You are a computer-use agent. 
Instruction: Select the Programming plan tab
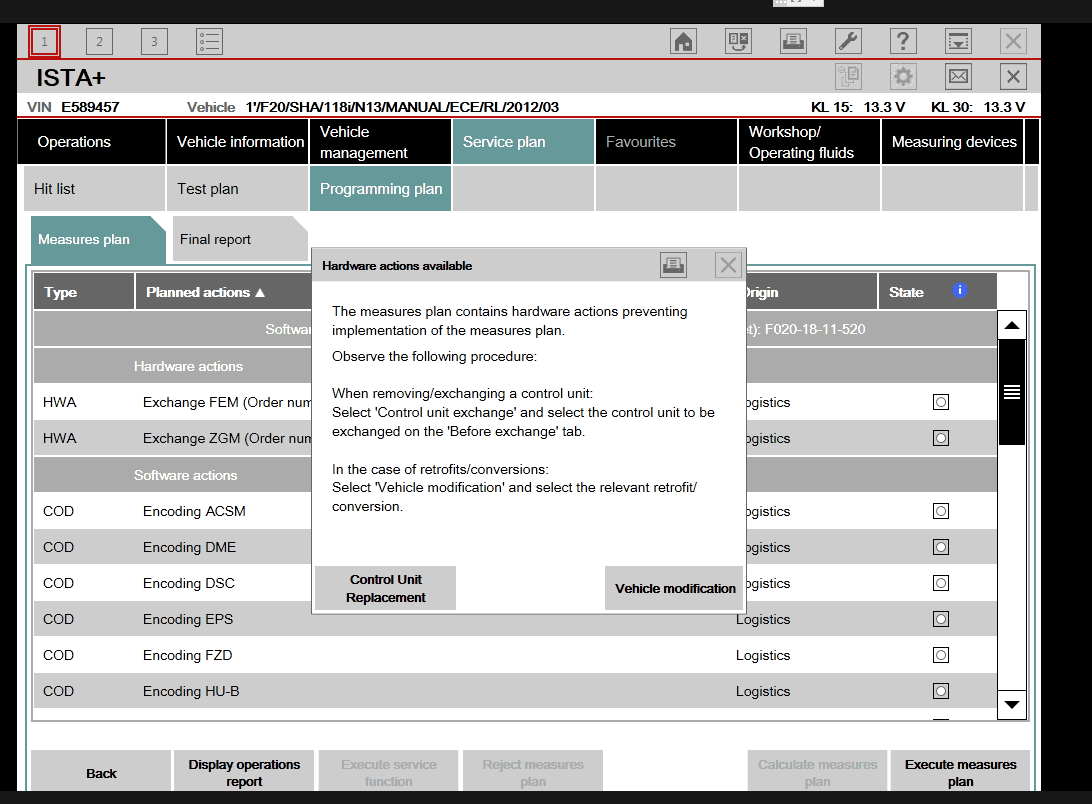[x=381, y=189]
